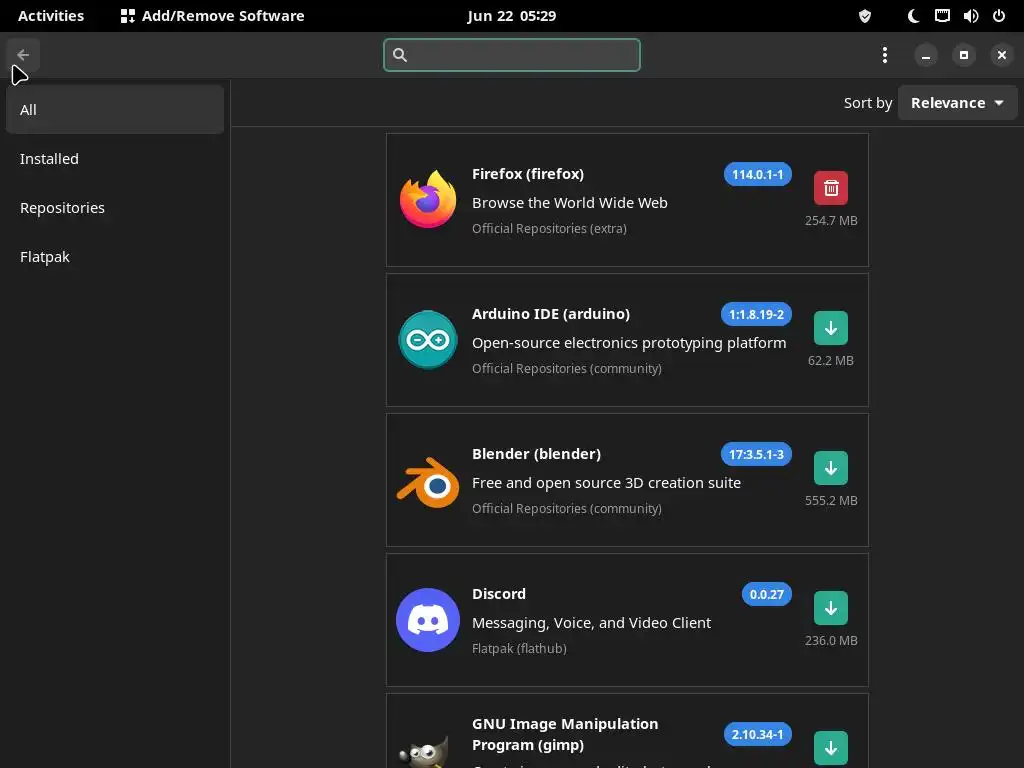
Task: Open the network status tray icon
Action: pos(942,16)
